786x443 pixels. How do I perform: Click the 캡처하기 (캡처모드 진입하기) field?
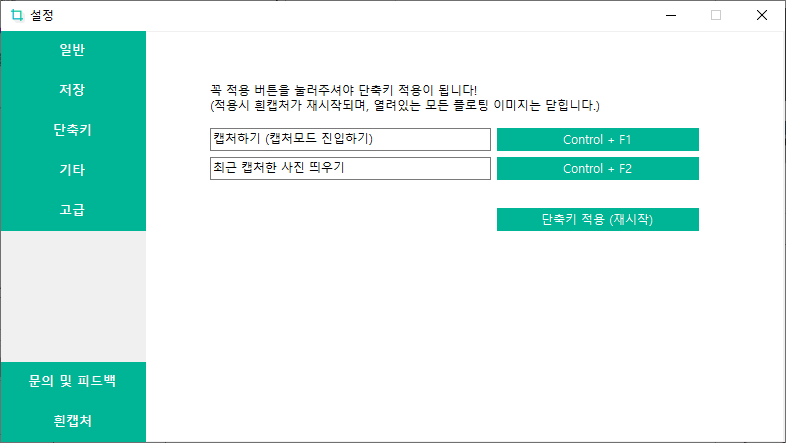click(350, 139)
